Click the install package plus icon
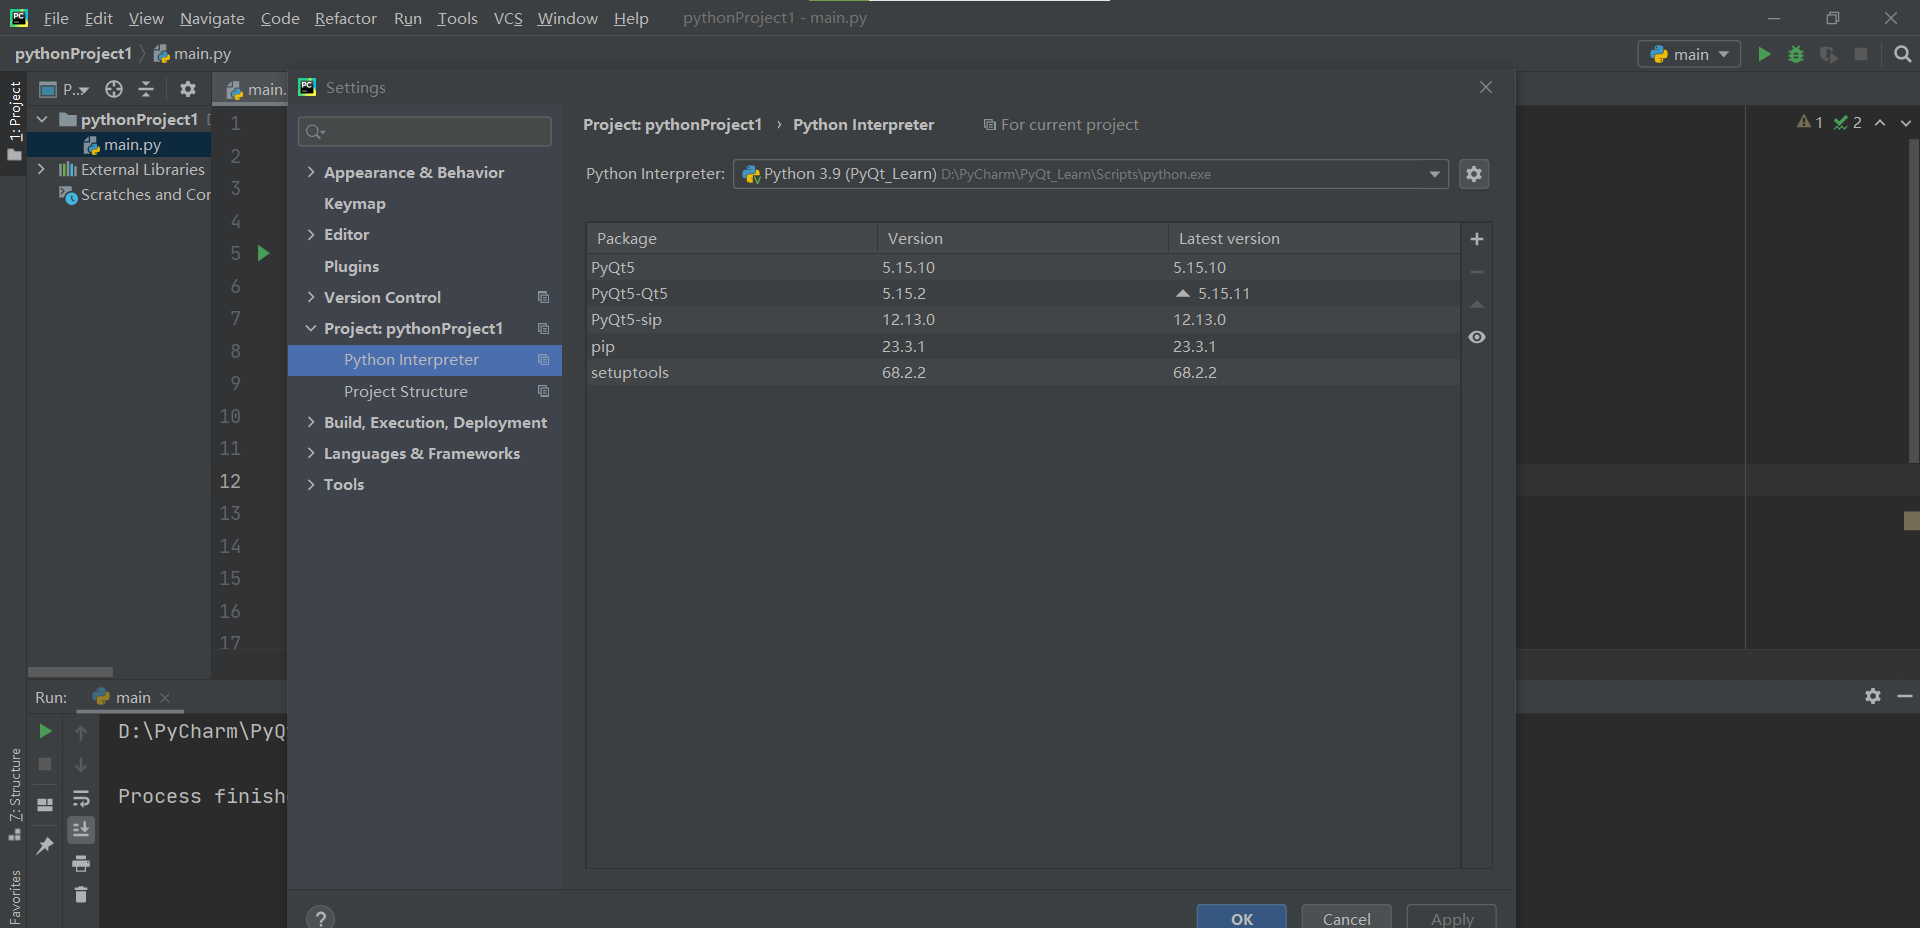 coord(1477,239)
